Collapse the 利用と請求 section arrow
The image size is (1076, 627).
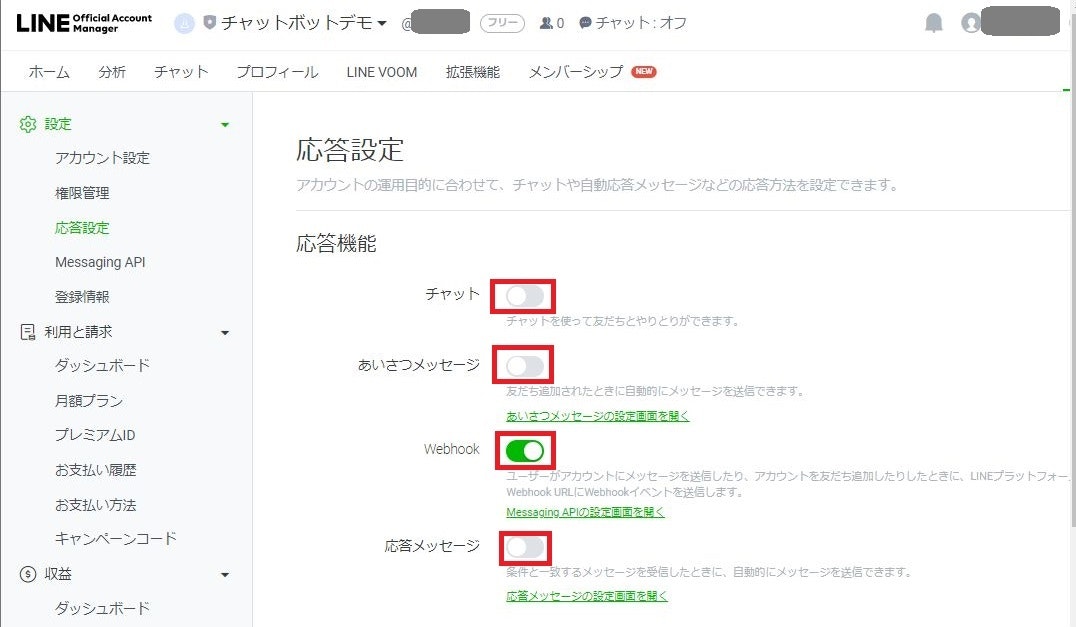click(x=224, y=333)
